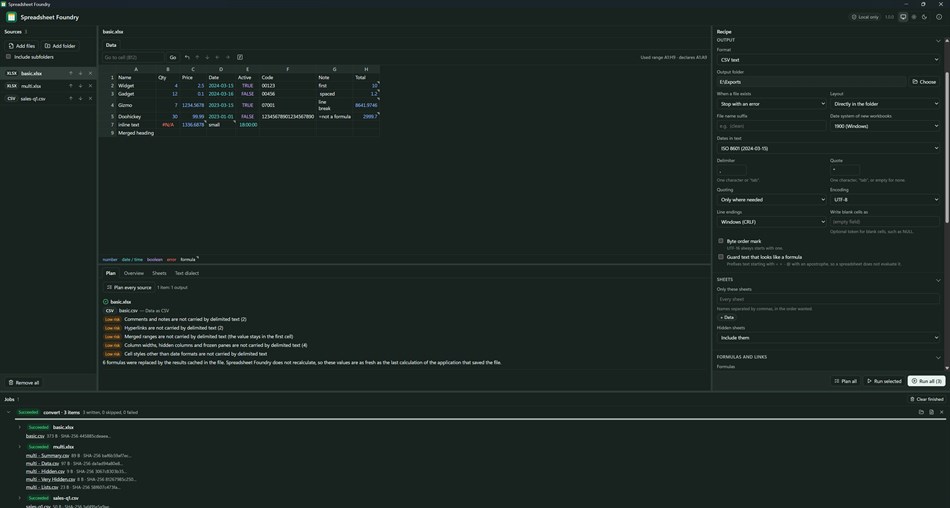Enable Guard text that looks like a formula

721,256
